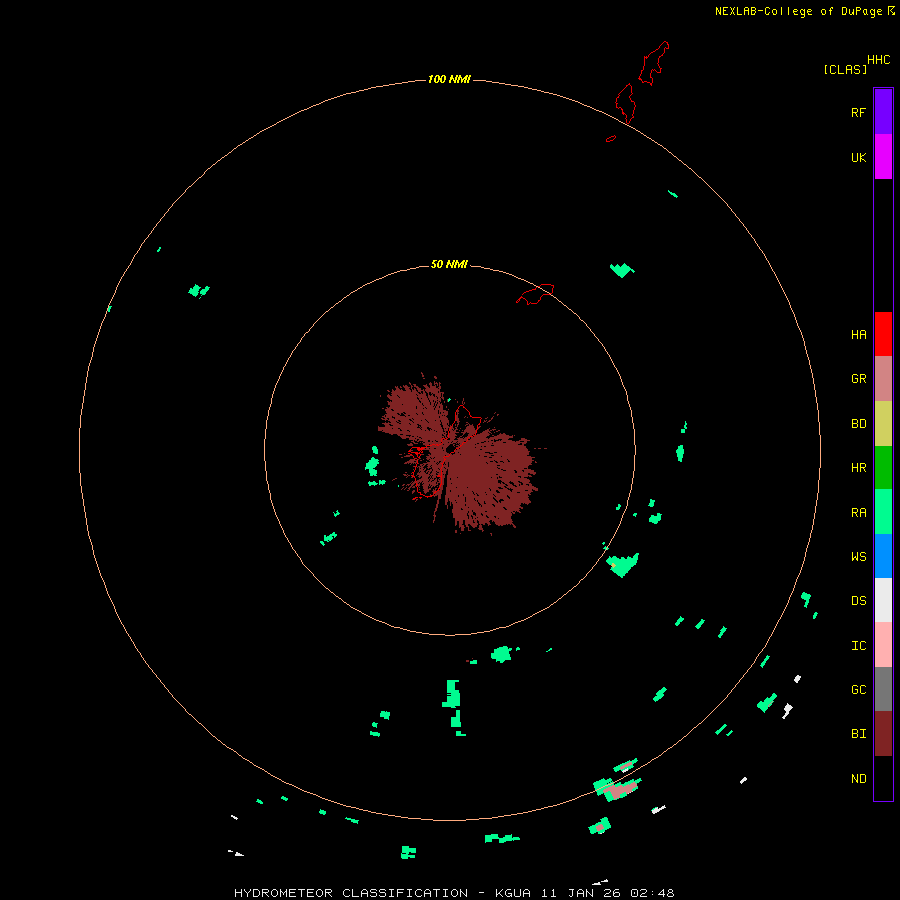Click the DS white legend swatch
This screenshot has height=900, width=900.
(883, 600)
